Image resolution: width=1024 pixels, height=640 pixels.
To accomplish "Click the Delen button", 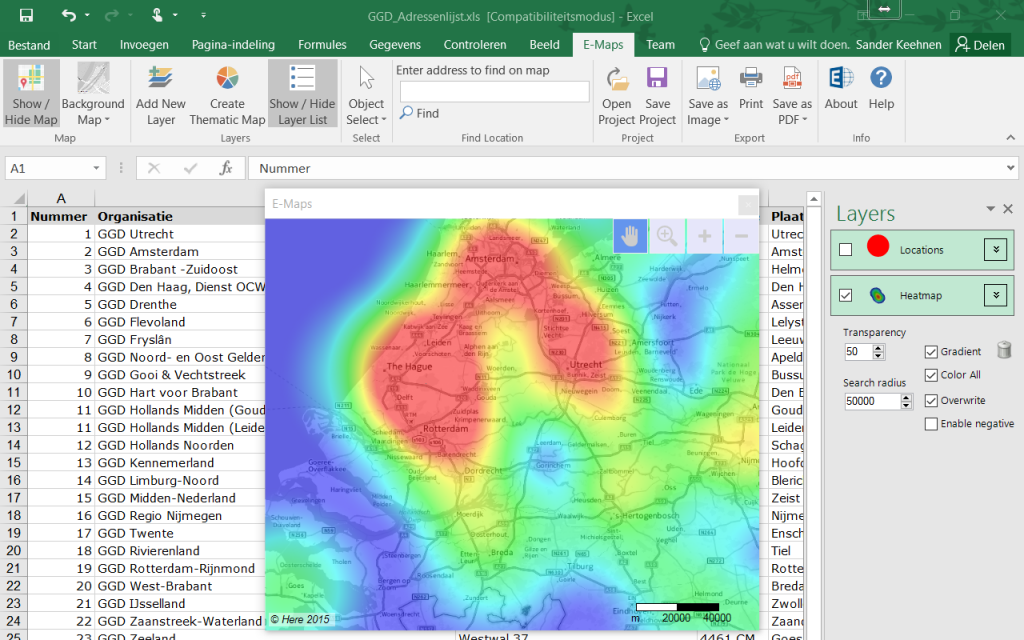I will pos(980,44).
